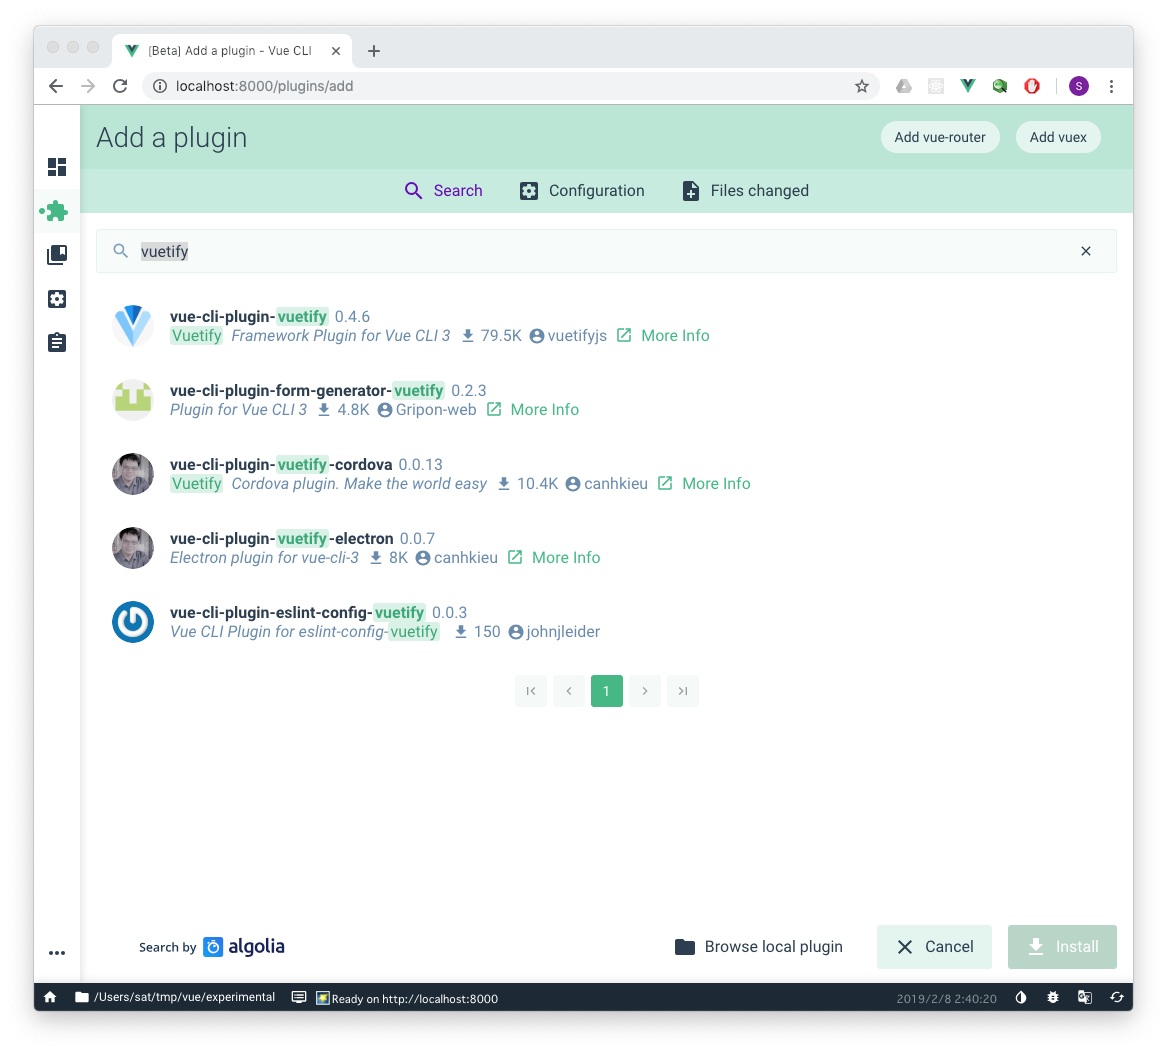Open the Tasks clipboard icon in the sidebar

click(x=57, y=342)
